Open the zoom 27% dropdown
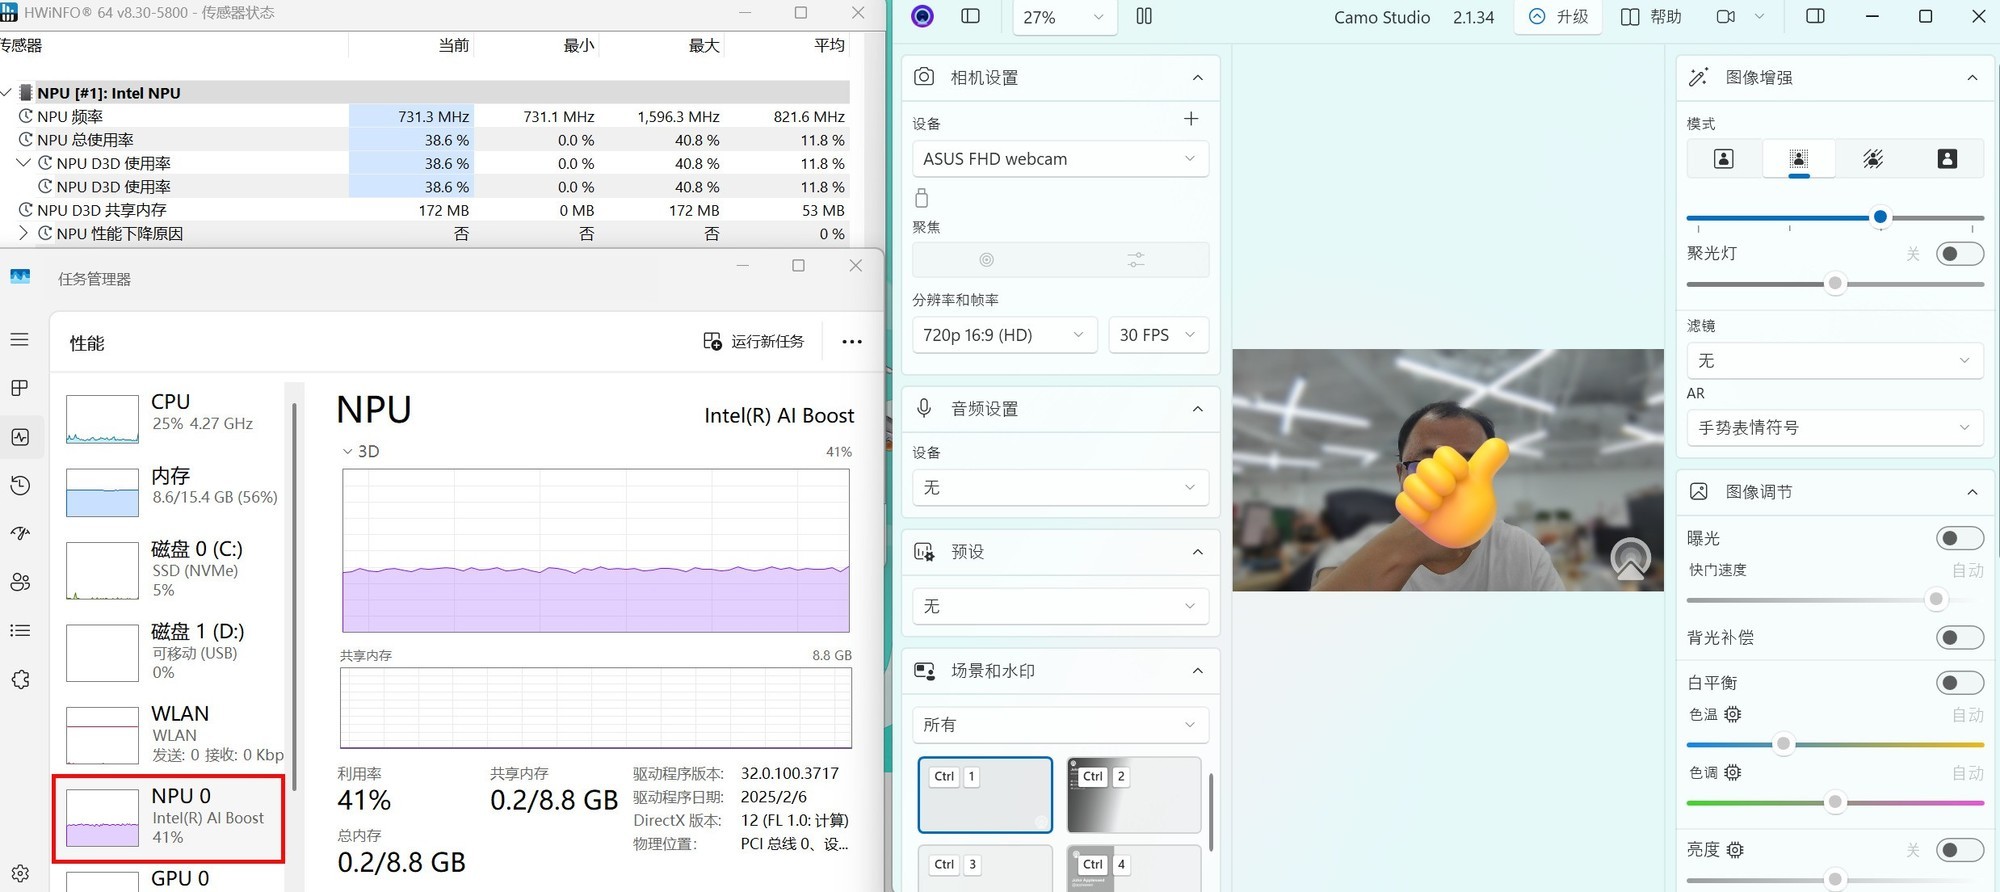The image size is (2000, 892). [x=1064, y=17]
